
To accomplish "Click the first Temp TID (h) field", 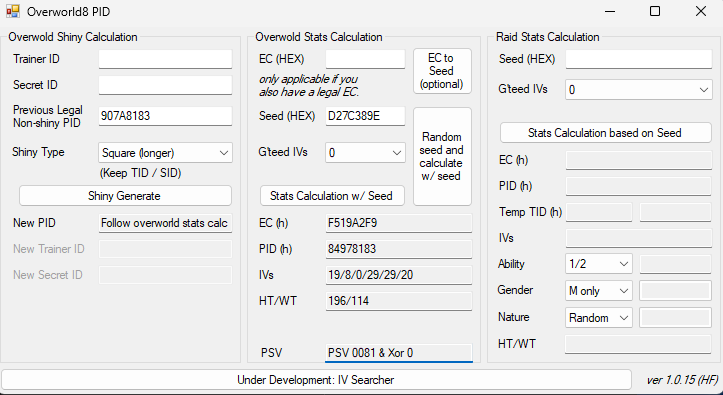I will coord(599,212).
